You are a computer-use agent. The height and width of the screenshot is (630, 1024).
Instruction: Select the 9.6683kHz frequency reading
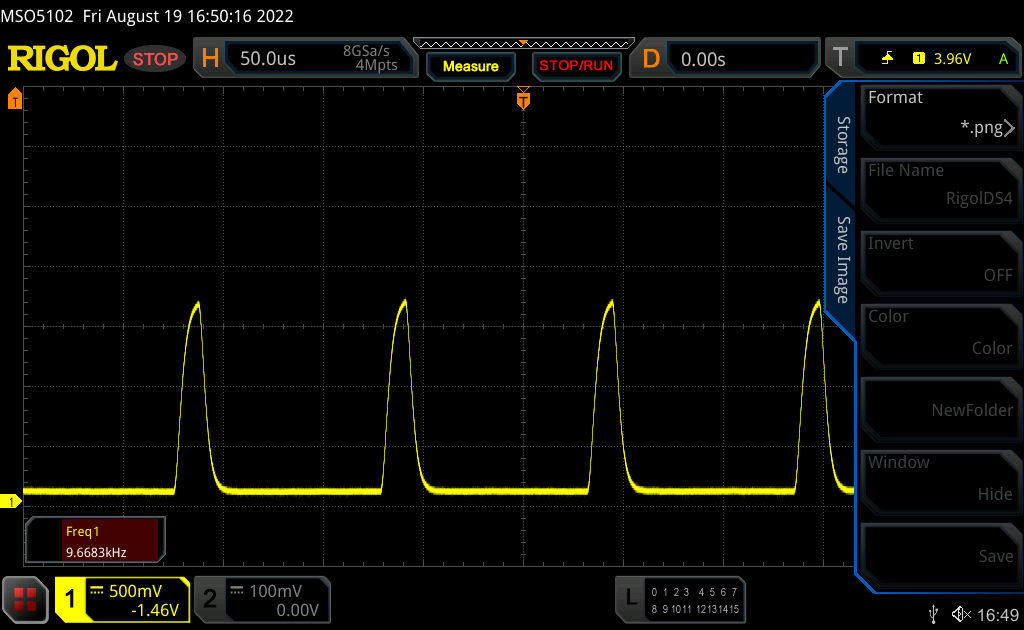[96, 552]
